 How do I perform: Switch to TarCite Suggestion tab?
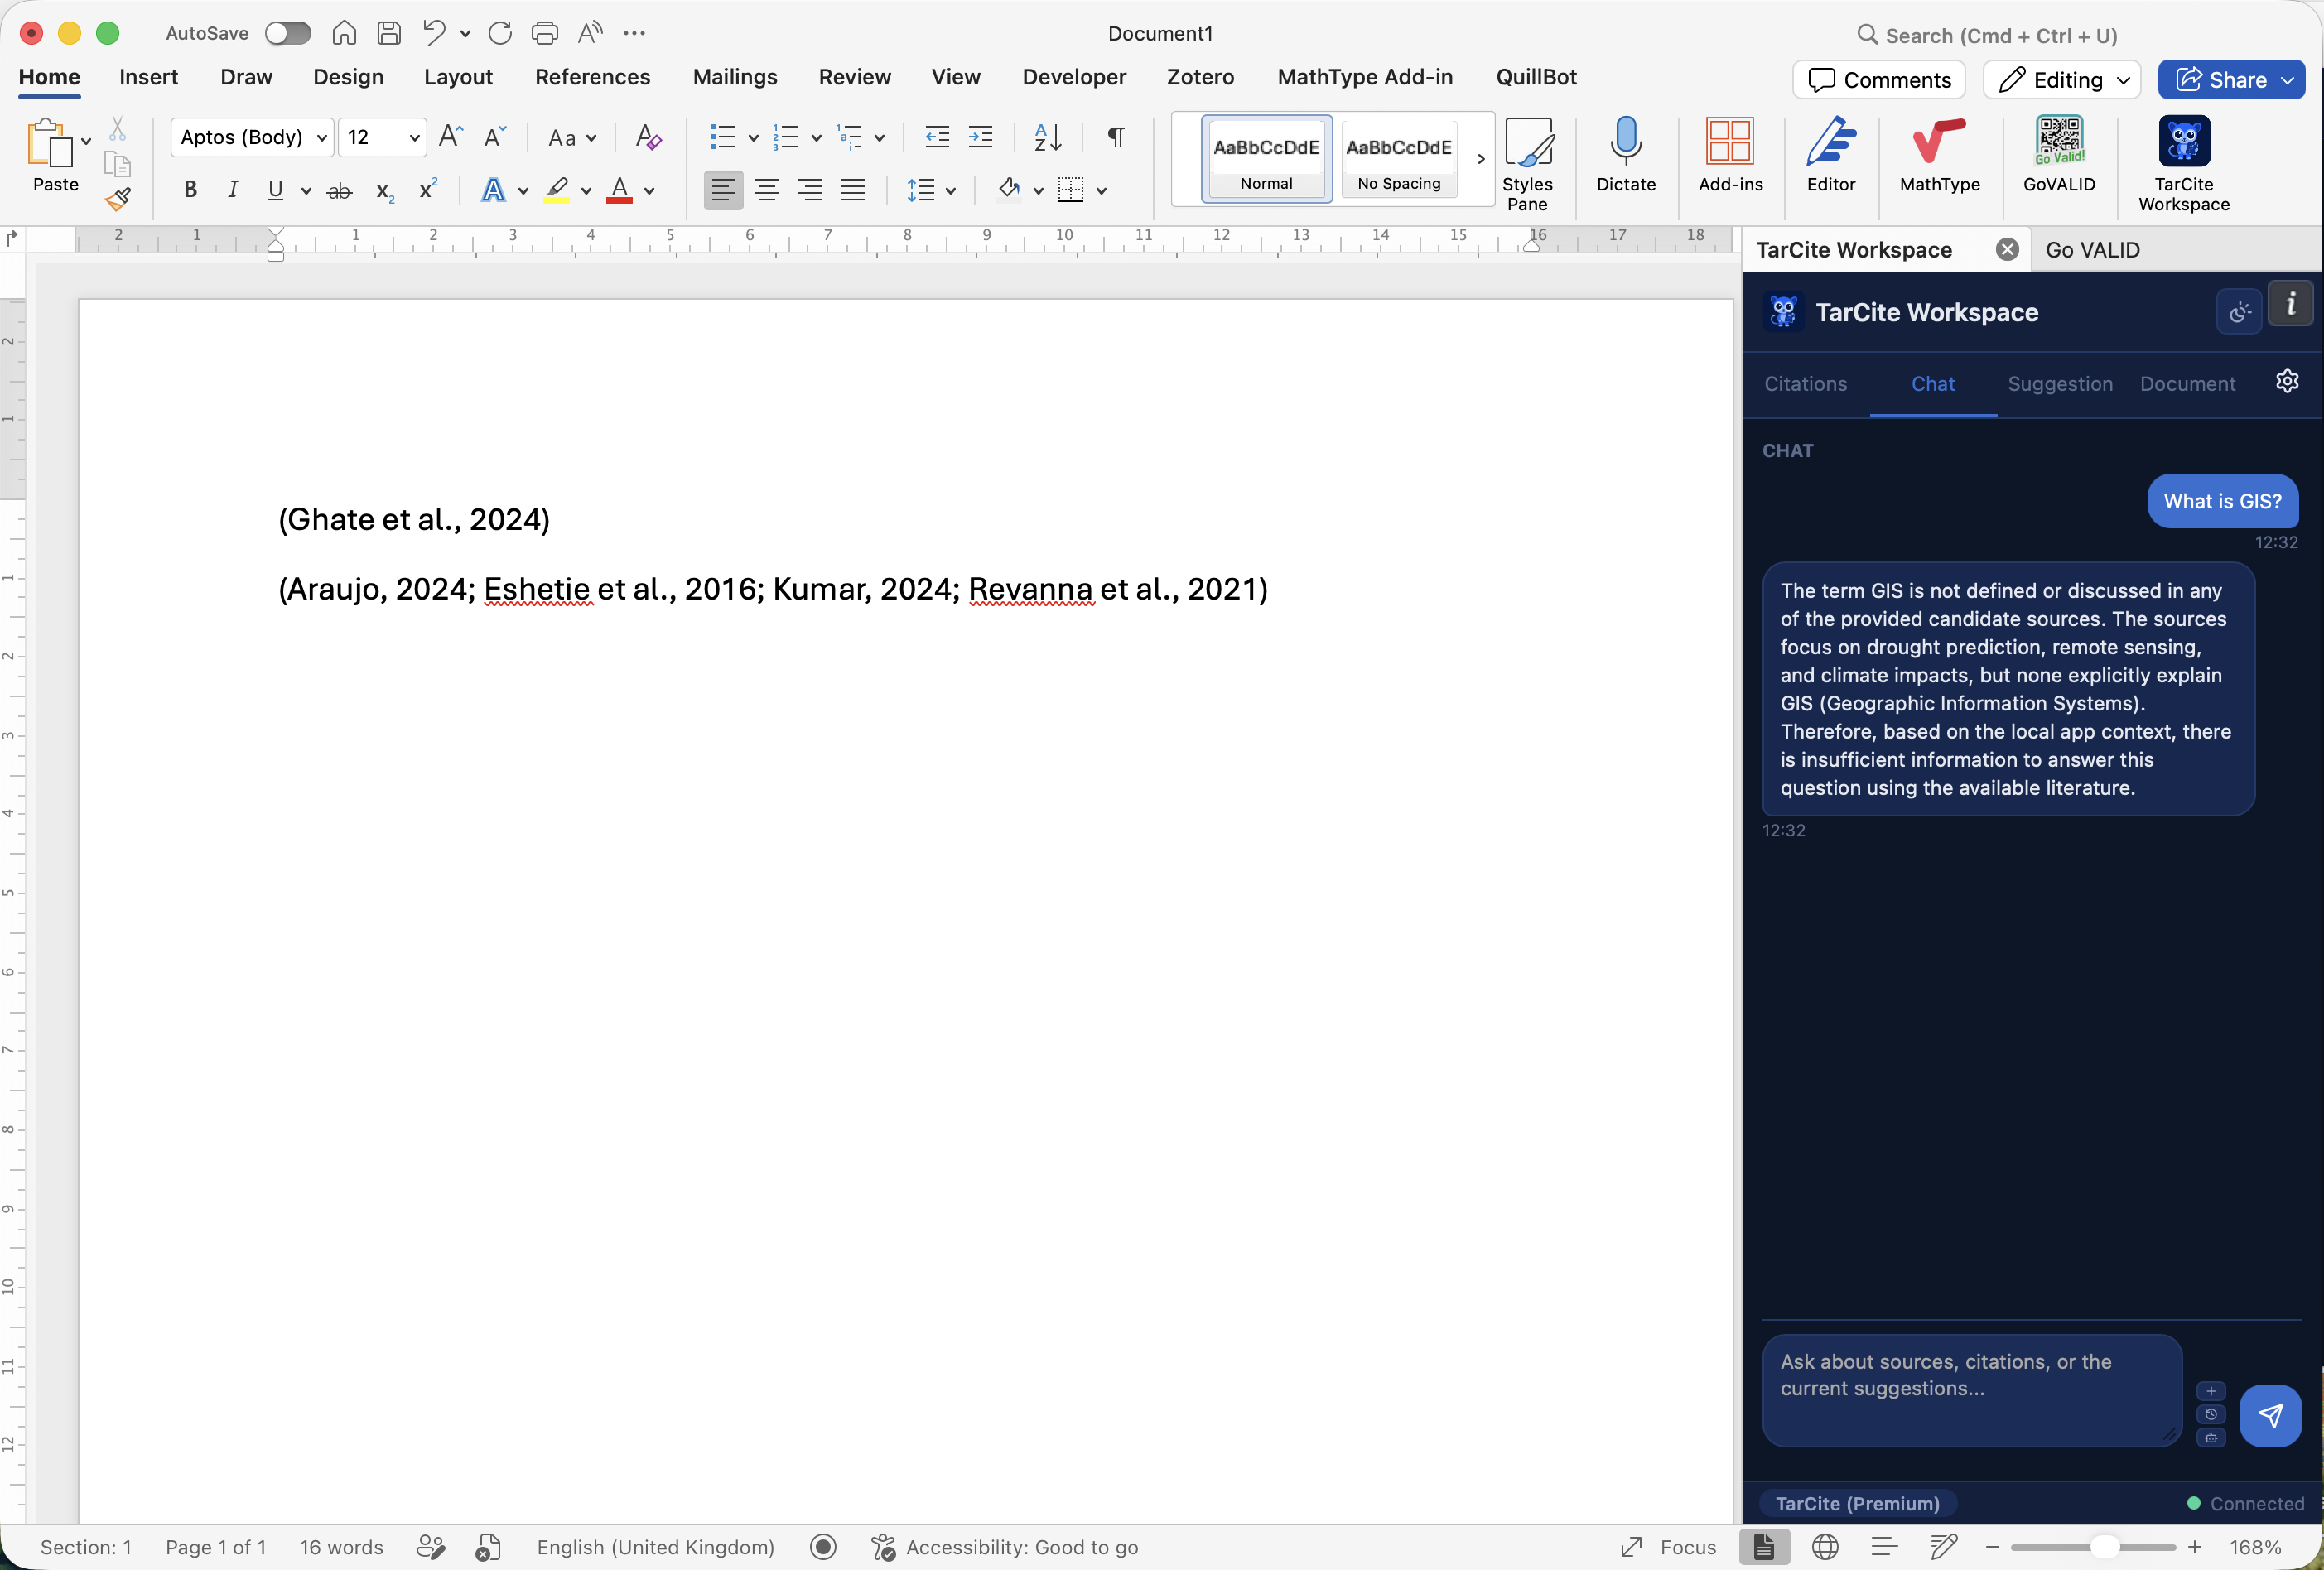click(2060, 384)
